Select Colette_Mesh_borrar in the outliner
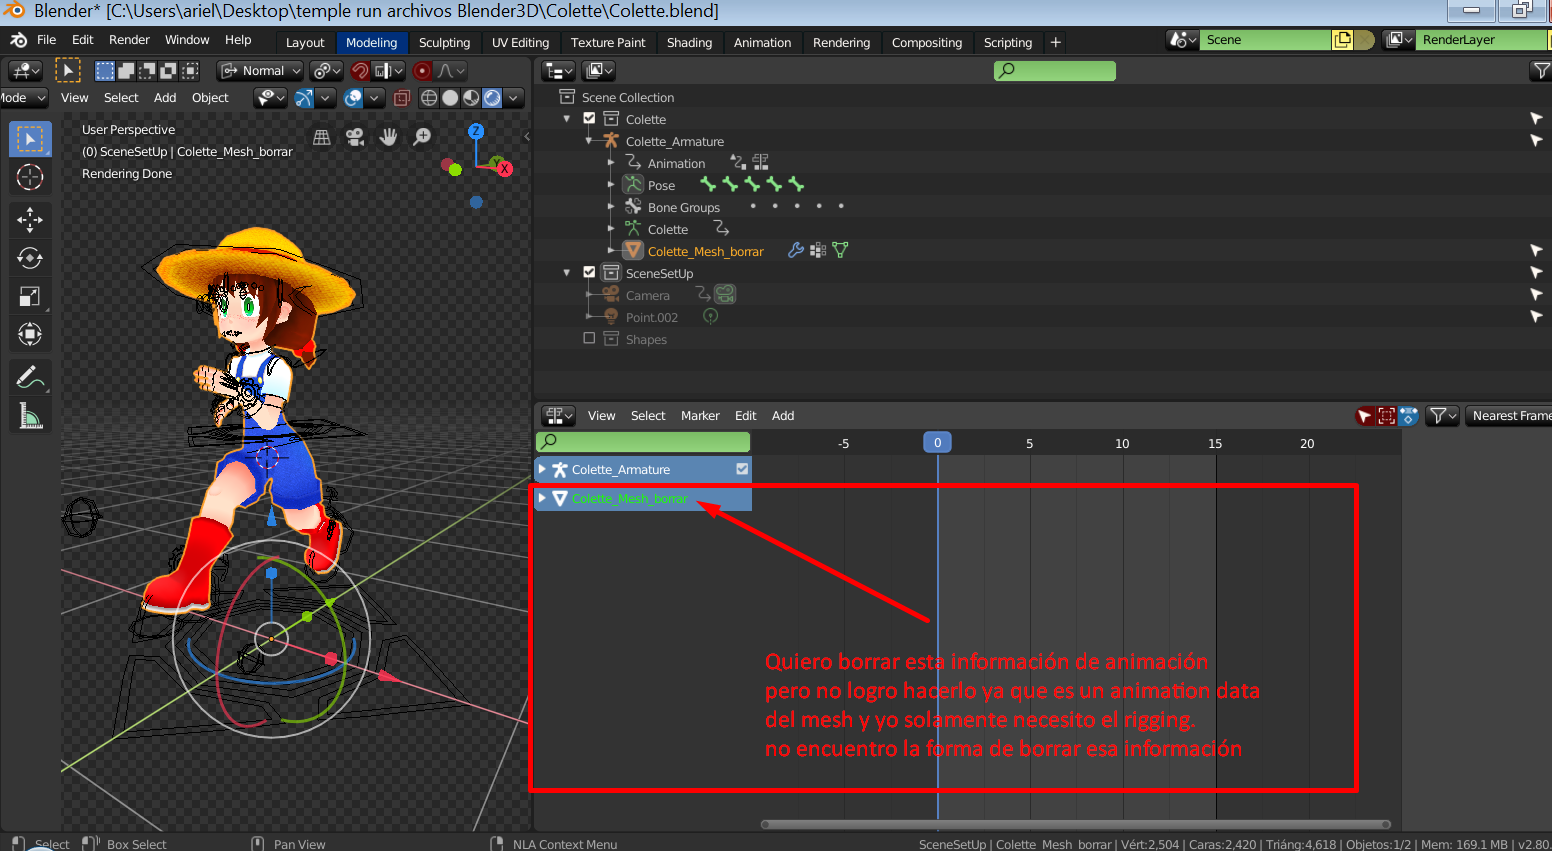Screen dimensions: 1552x851 coord(705,251)
